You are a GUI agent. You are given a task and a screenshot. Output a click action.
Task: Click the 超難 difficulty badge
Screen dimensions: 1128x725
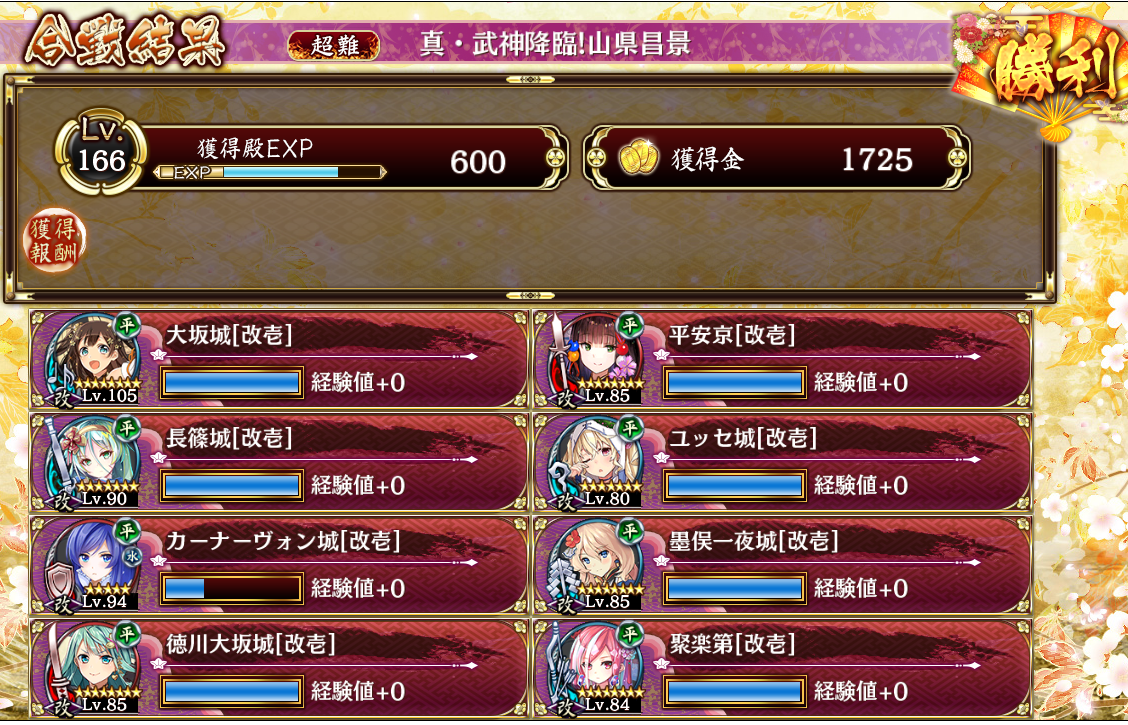pos(334,45)
